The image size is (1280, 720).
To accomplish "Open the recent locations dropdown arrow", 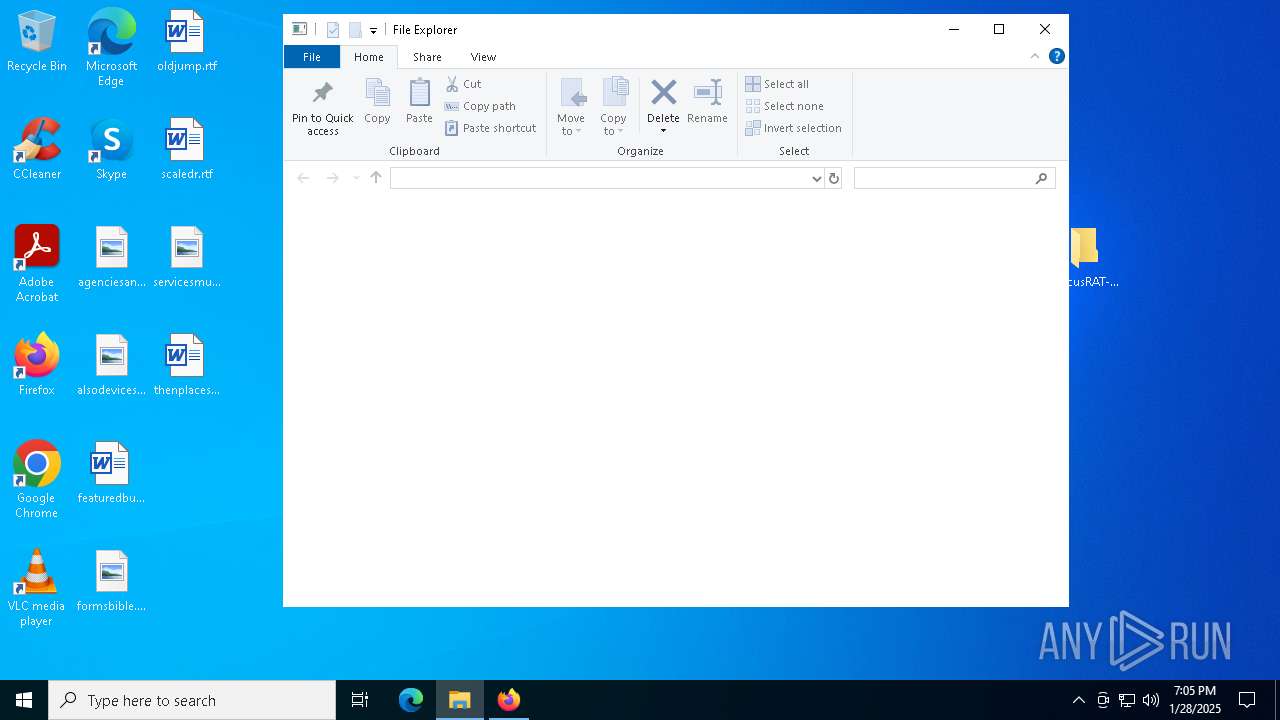I will tap(355, 178).
